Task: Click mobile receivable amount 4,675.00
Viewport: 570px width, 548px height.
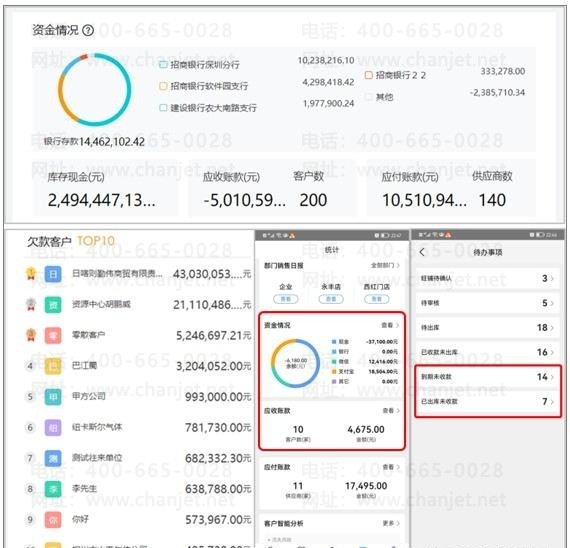Action: tap(366, 429)
